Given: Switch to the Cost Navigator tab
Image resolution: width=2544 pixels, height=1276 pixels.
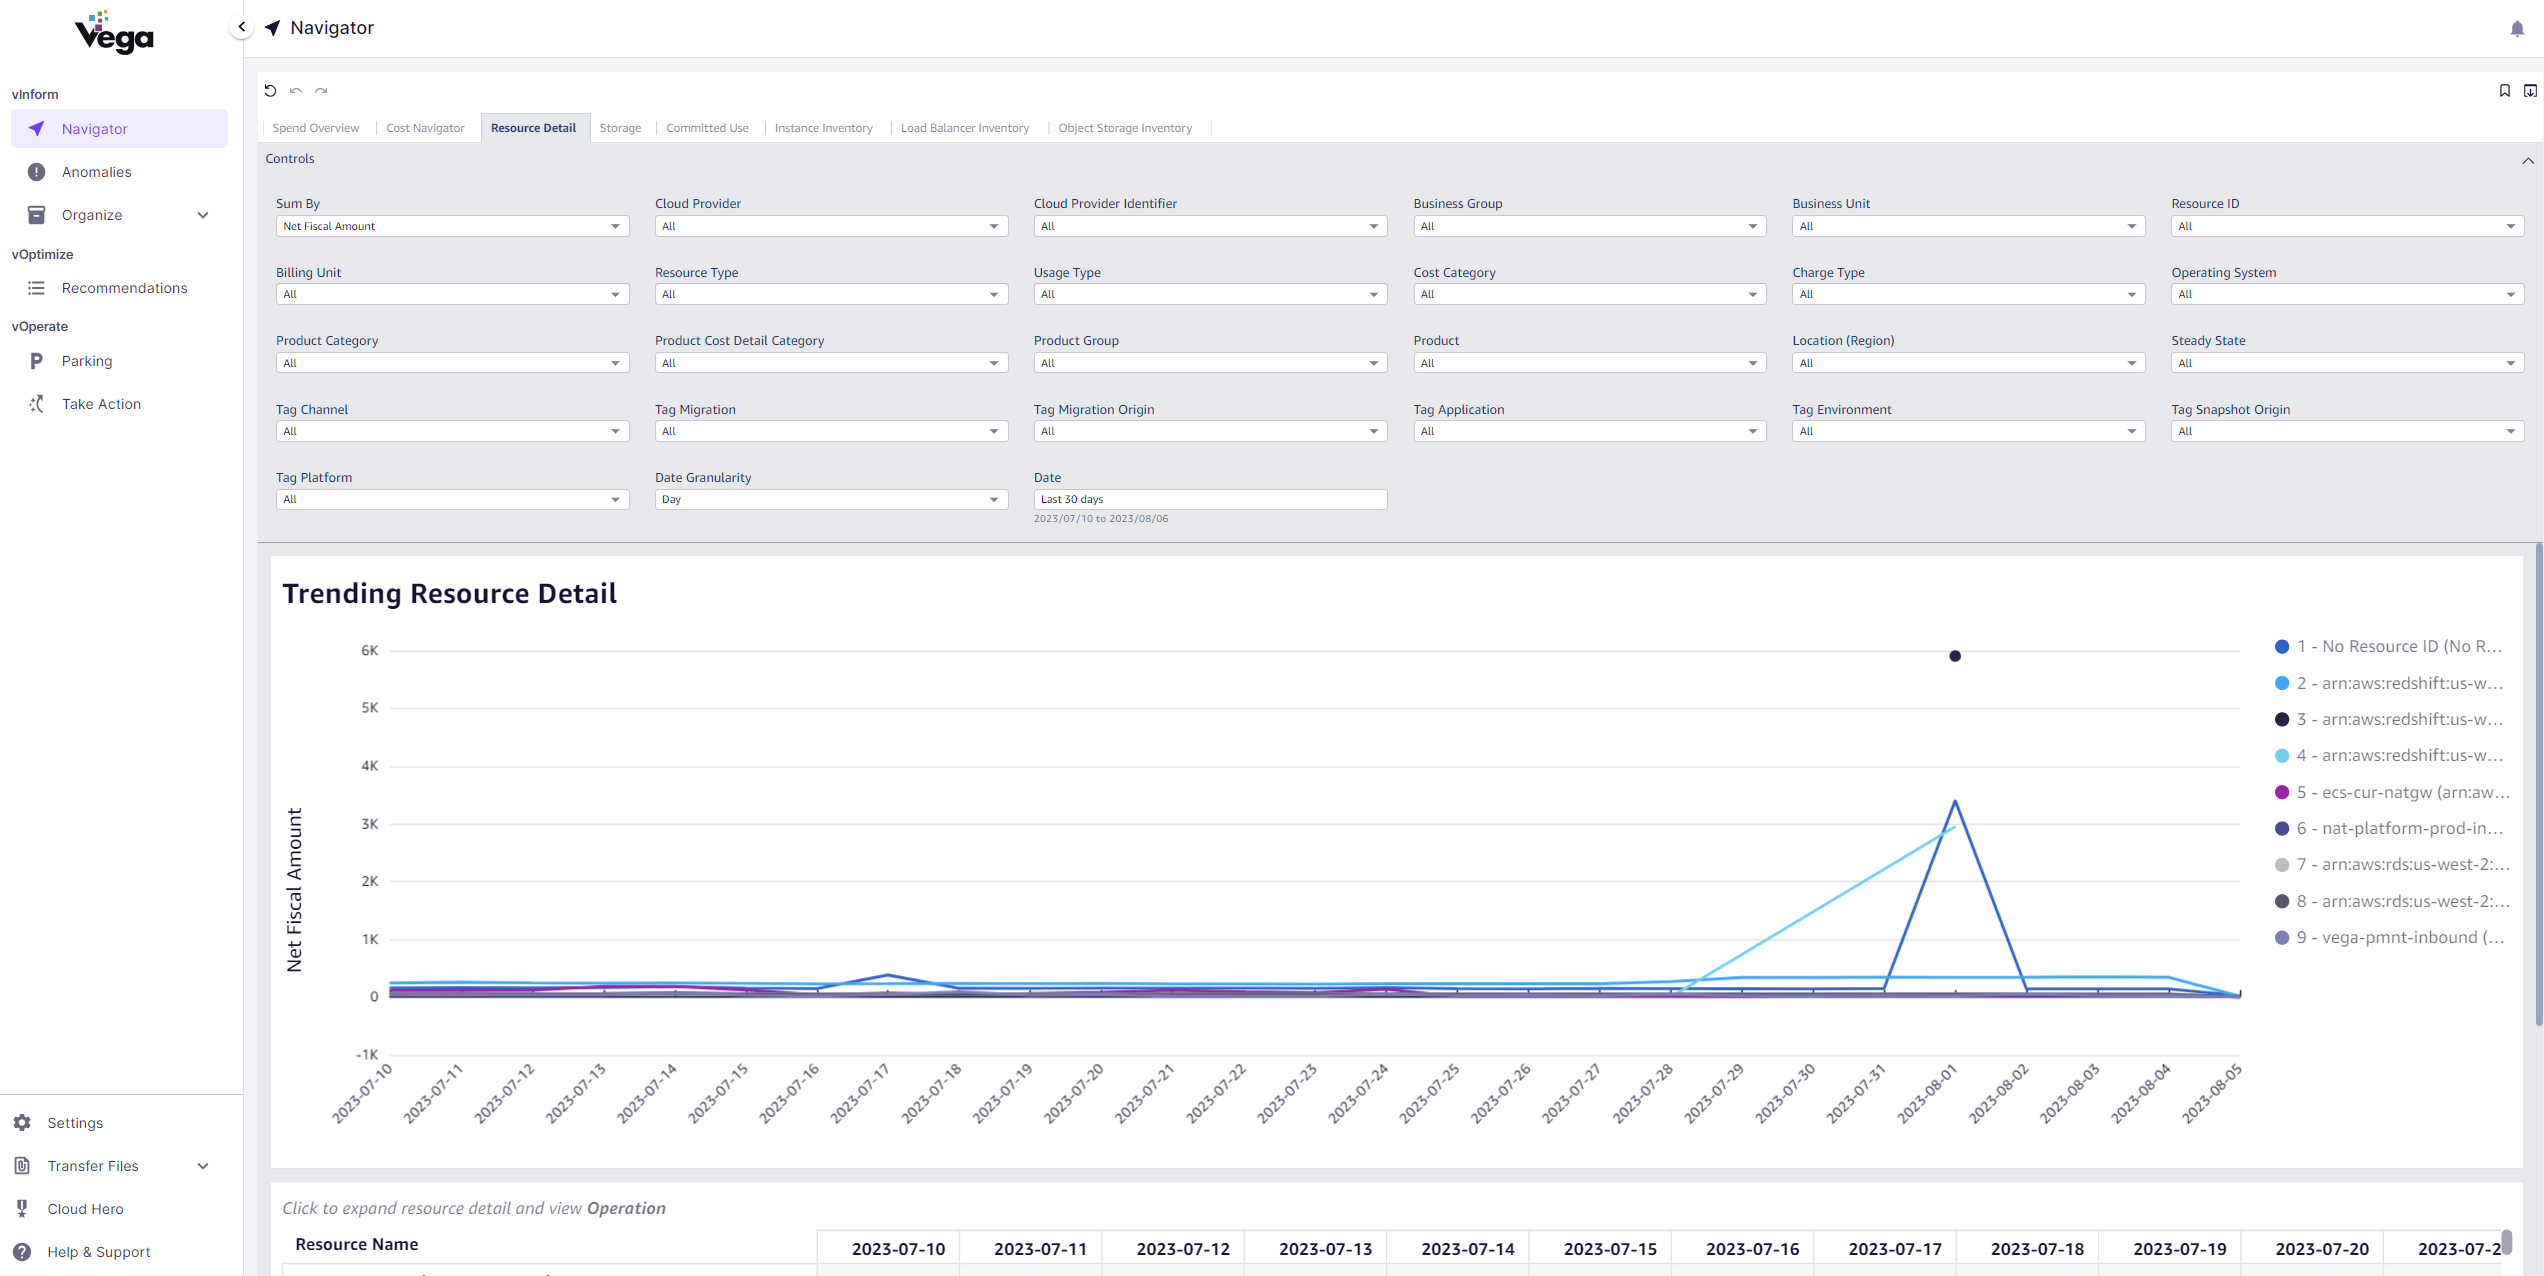Looking at the screenshot, I should pos(425,128).
